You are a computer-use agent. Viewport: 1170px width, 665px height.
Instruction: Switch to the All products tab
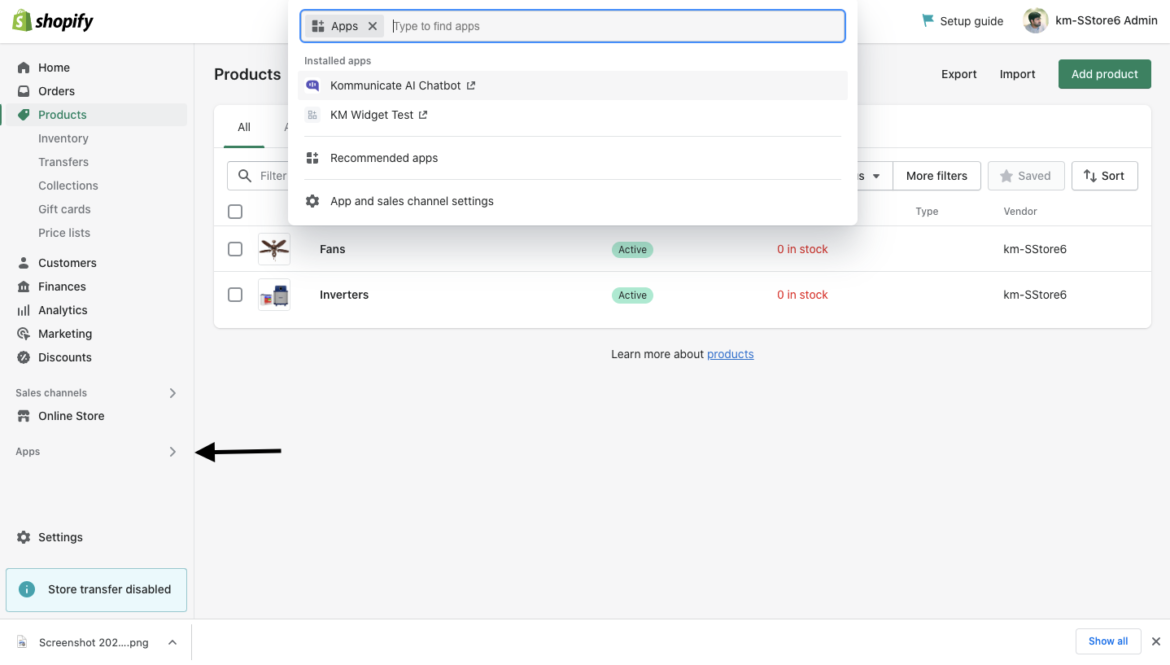click(243, 128)
